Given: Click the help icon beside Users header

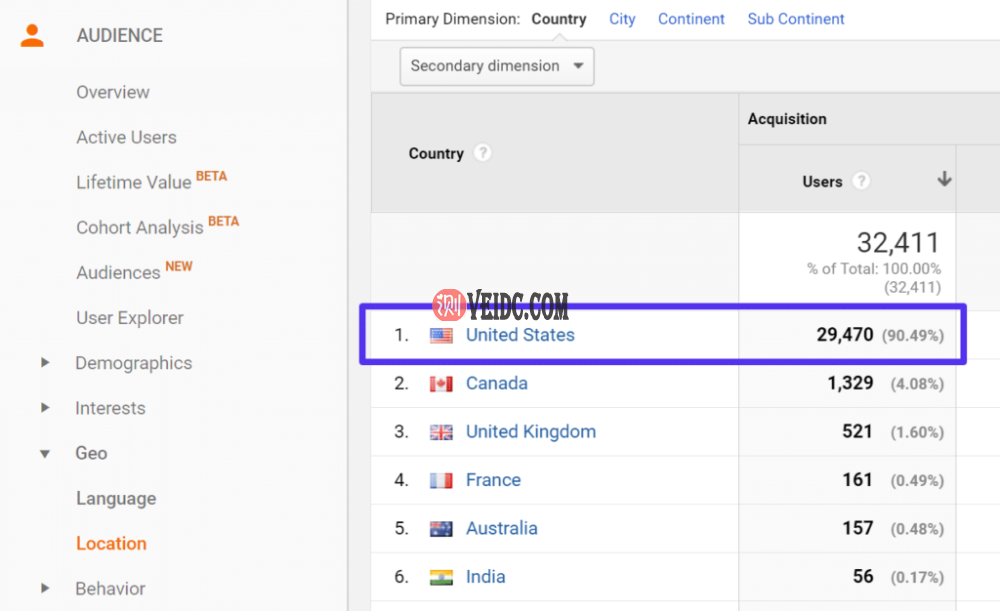Looking at the screenshot, I should tap(861, 181).
